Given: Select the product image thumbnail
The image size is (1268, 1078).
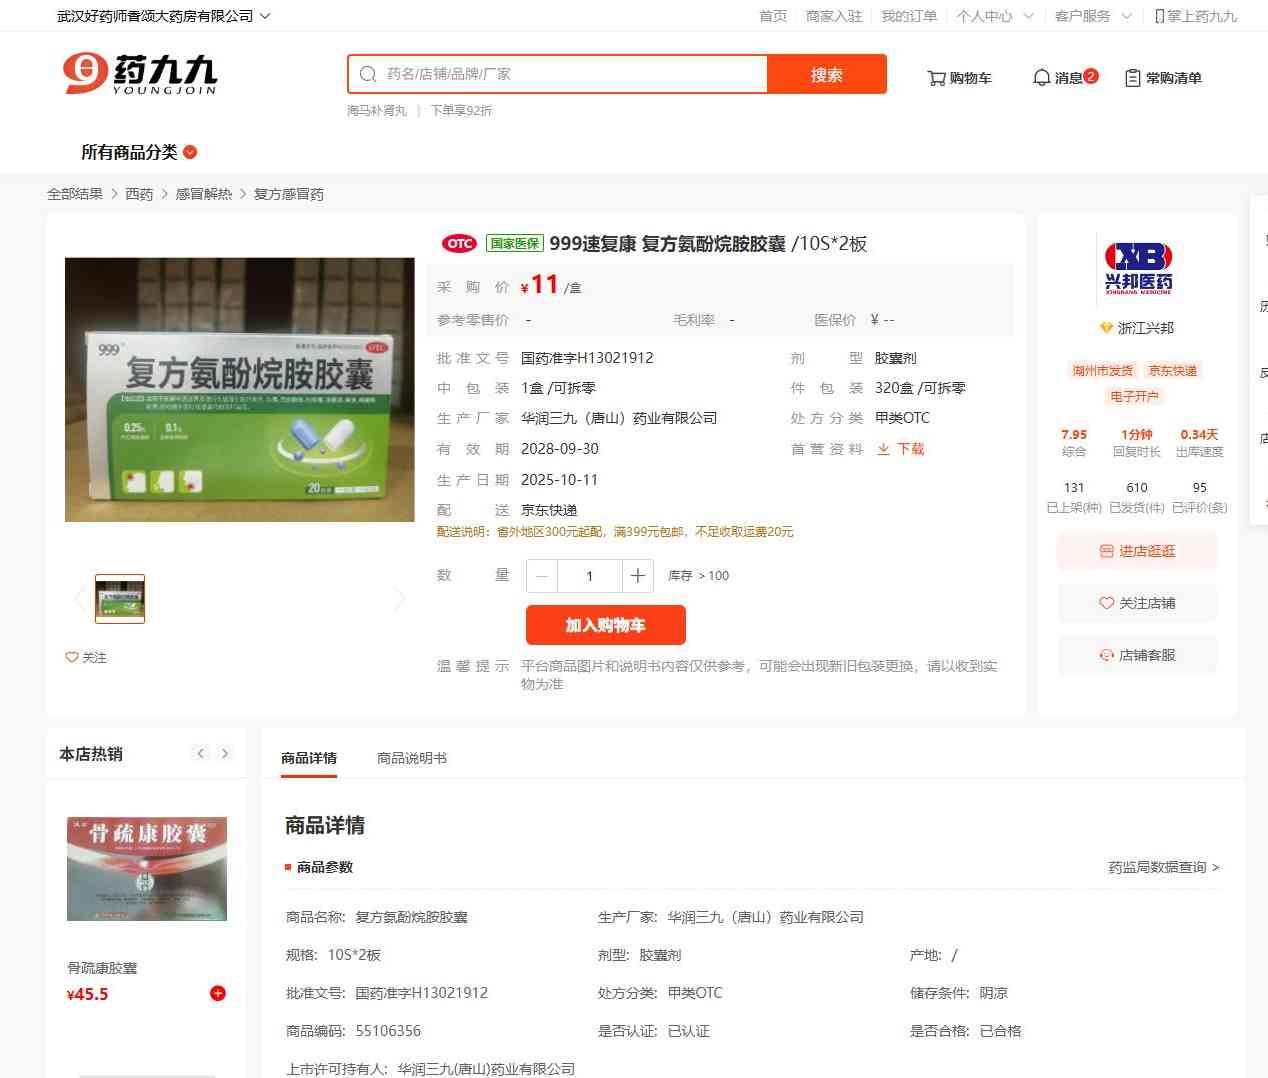Looking at the screenshot, I should click(x=120, y=599).
